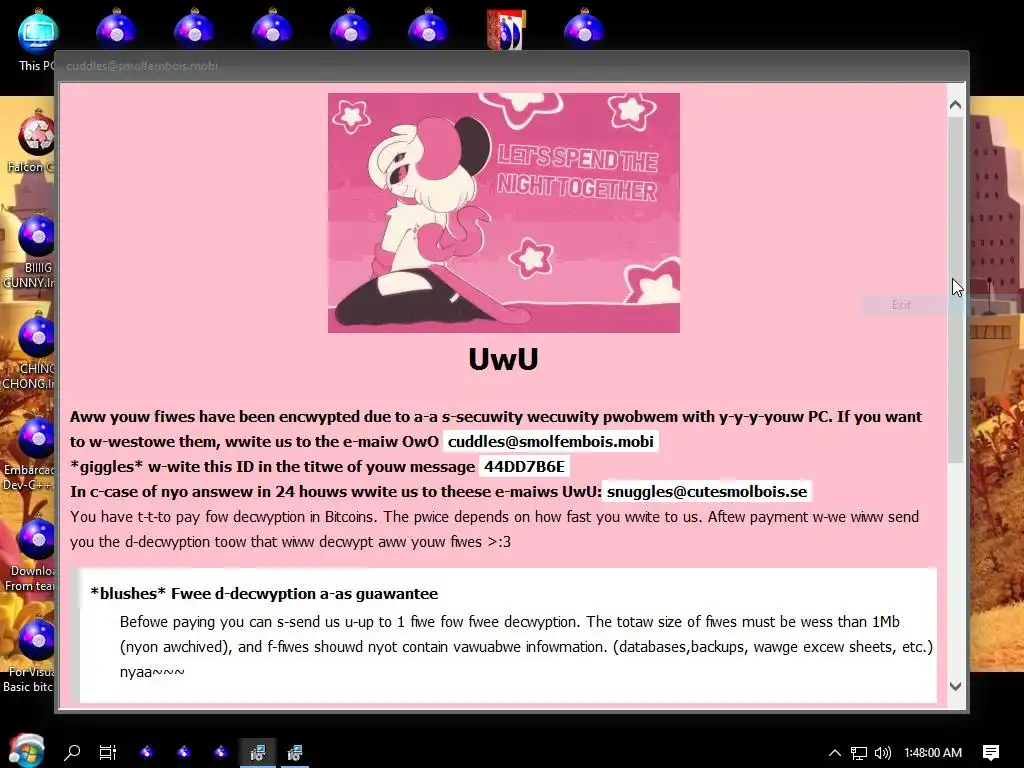Screen dimensions: 1024x768
Task: Click the ID field showing 44DD7B6E
Action: [x=524, y=466]
